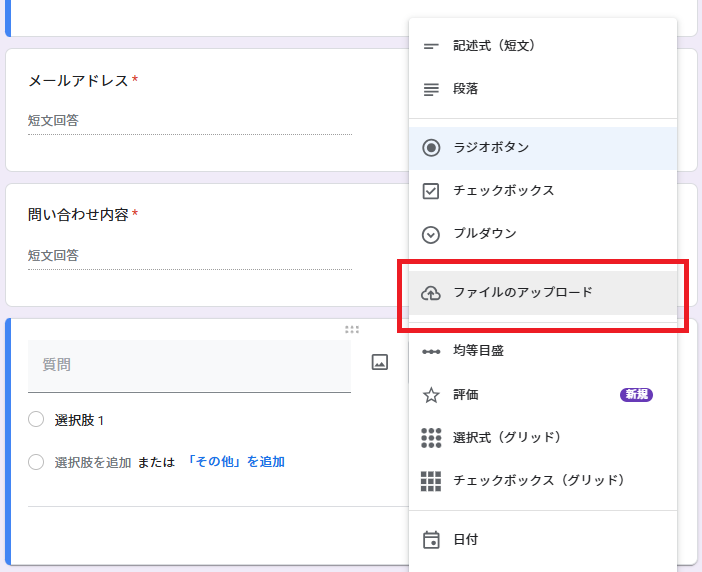Viewport: 702px width, 572px height.
Task: Click the 「その他」を追加 link
Action: (235, 462)
